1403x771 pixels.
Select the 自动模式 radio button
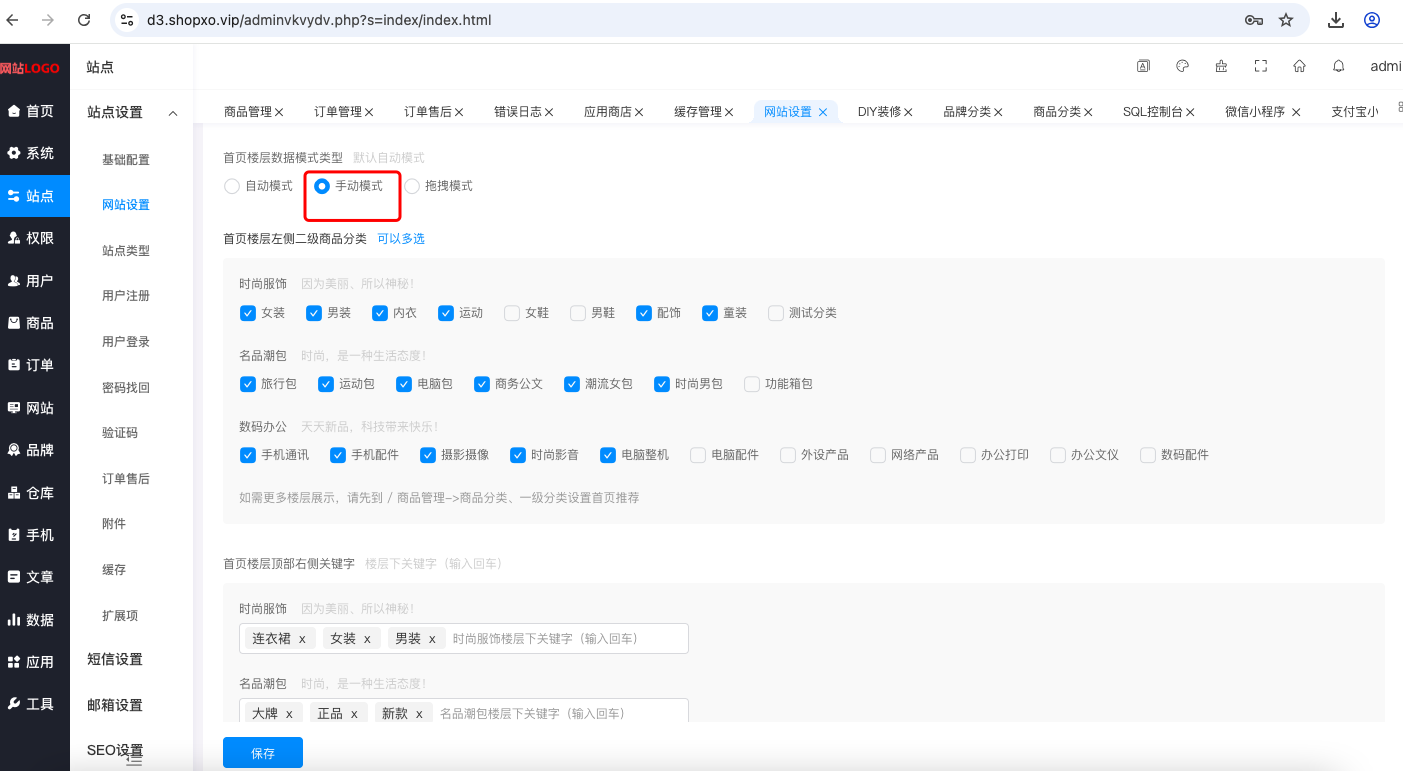pyautogui.click(x=232, y=186)
